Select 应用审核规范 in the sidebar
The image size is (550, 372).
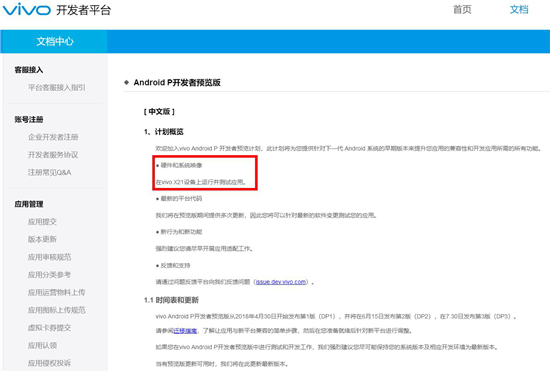[x=49, y=257]
